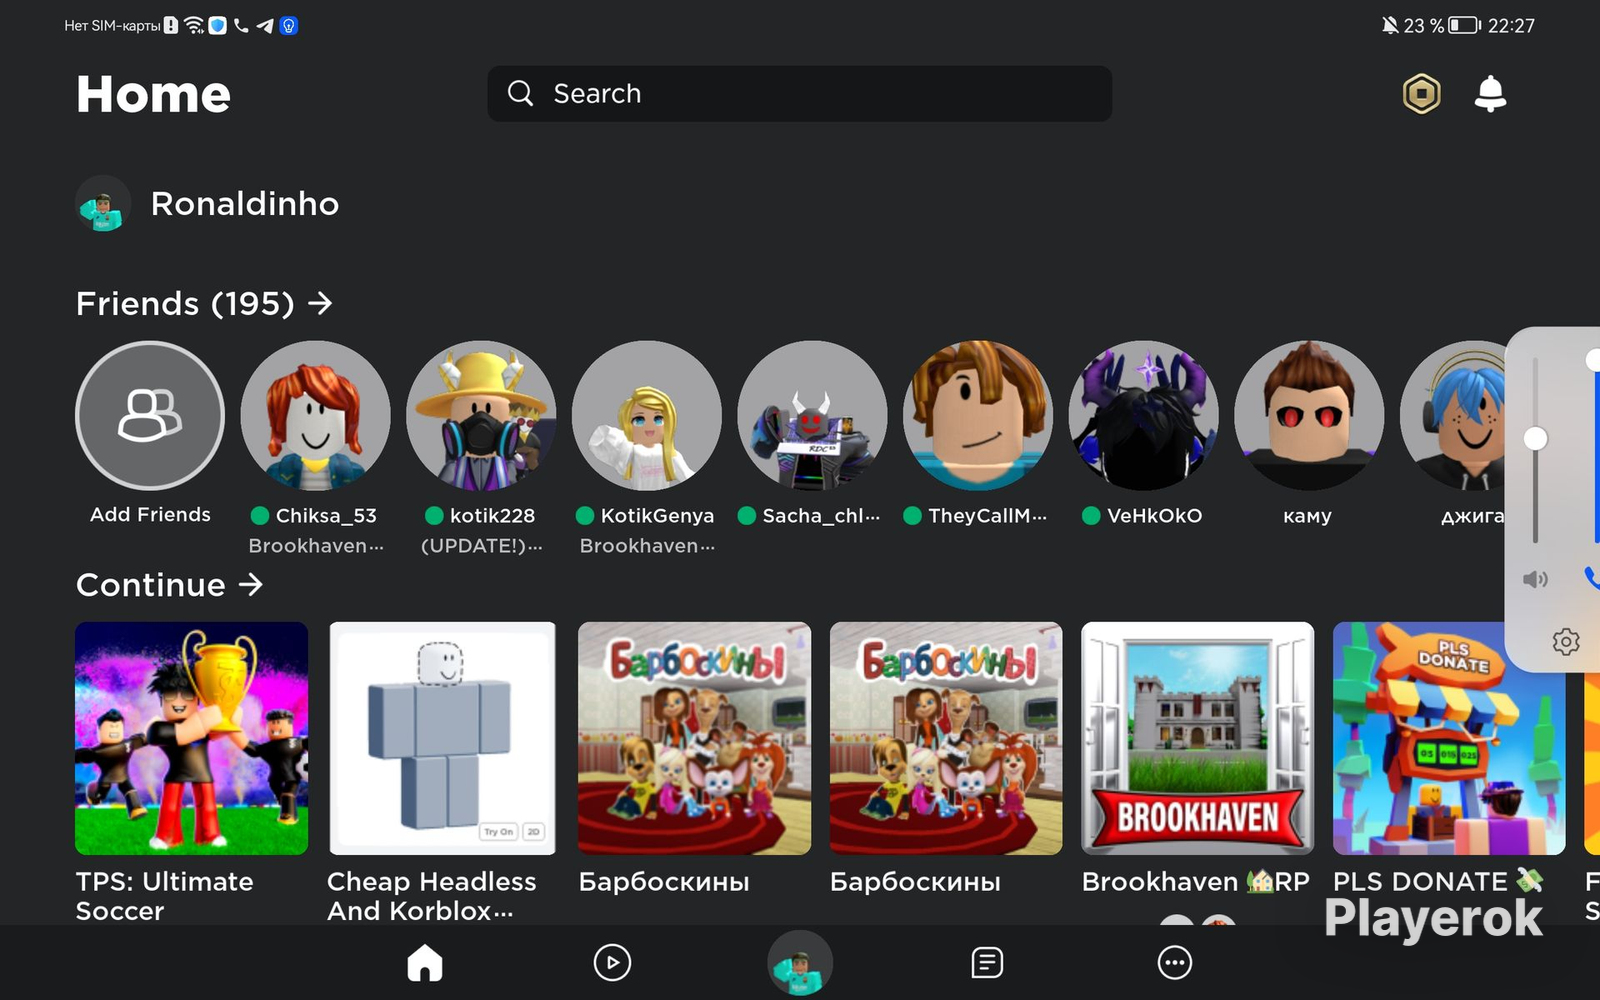The height and width of the screenshot is (1000, 1600).
Task: Tap the magnifier icon in the search bar
Action: (x=520, y=93)
